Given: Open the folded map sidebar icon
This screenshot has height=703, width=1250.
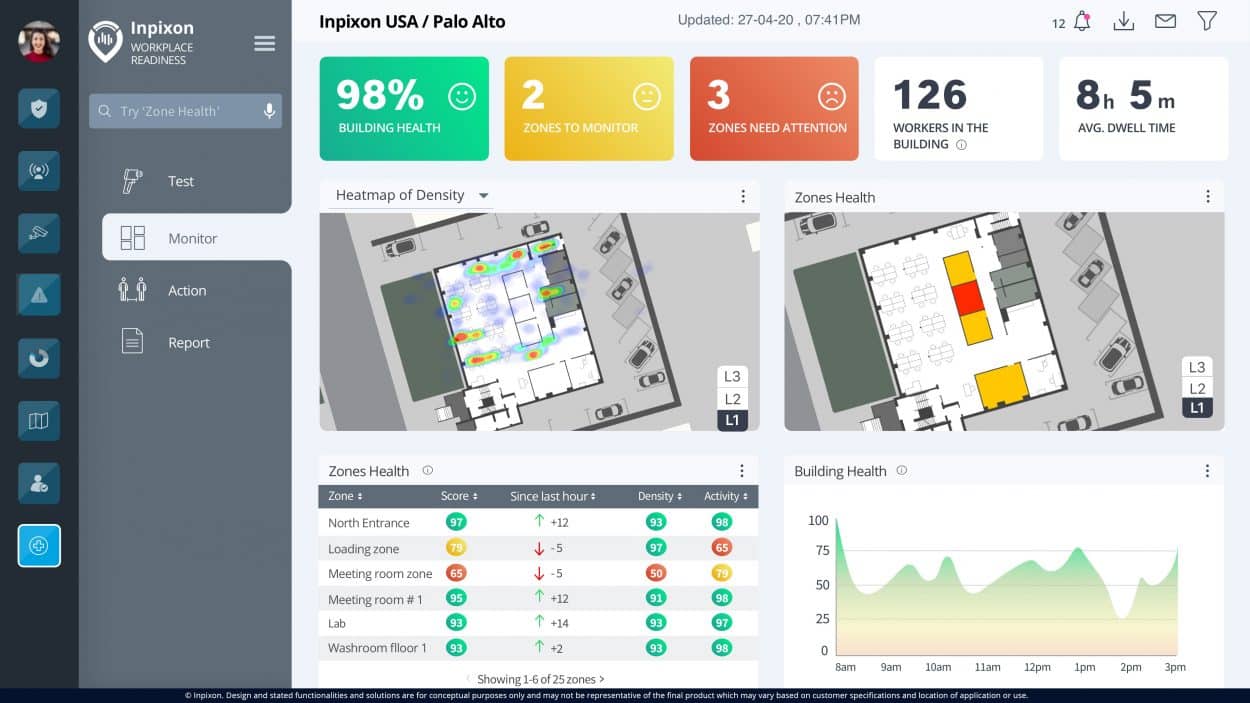Looking at the screenshot, I should [x=39, y=421].
